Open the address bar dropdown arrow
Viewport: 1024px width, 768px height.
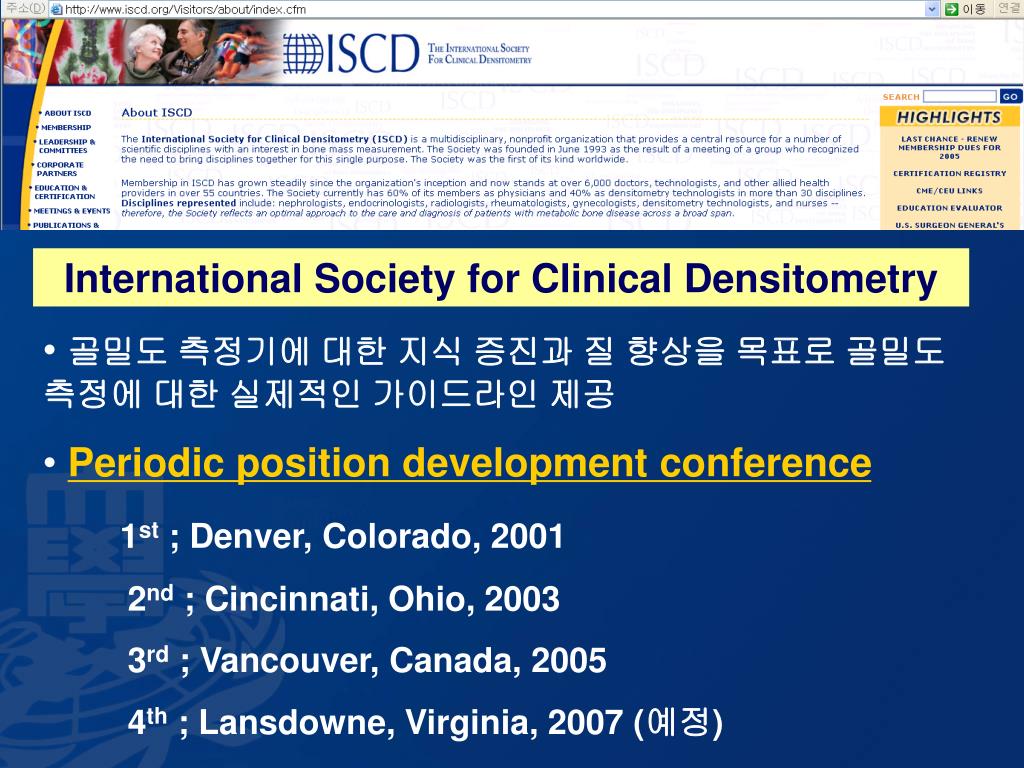pyautogui.click(x=933, y=9)
